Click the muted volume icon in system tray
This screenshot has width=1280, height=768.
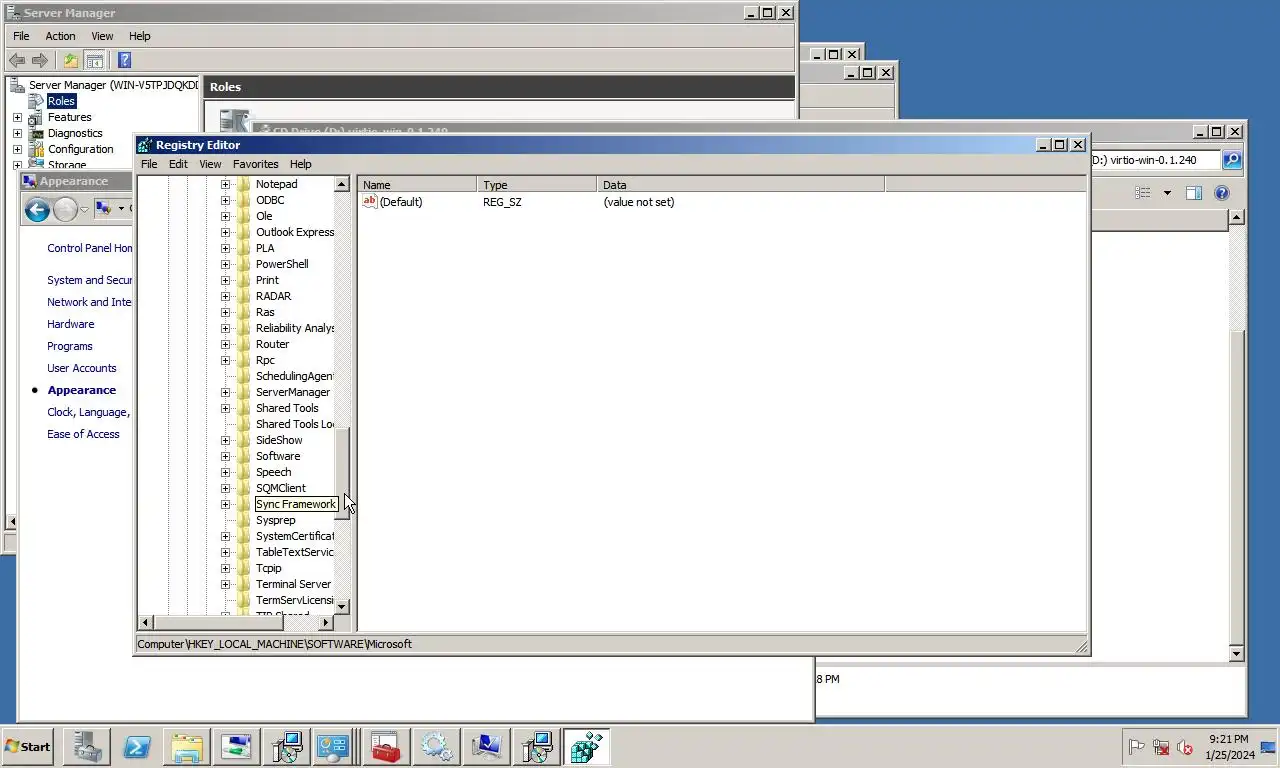(1185, 747)
